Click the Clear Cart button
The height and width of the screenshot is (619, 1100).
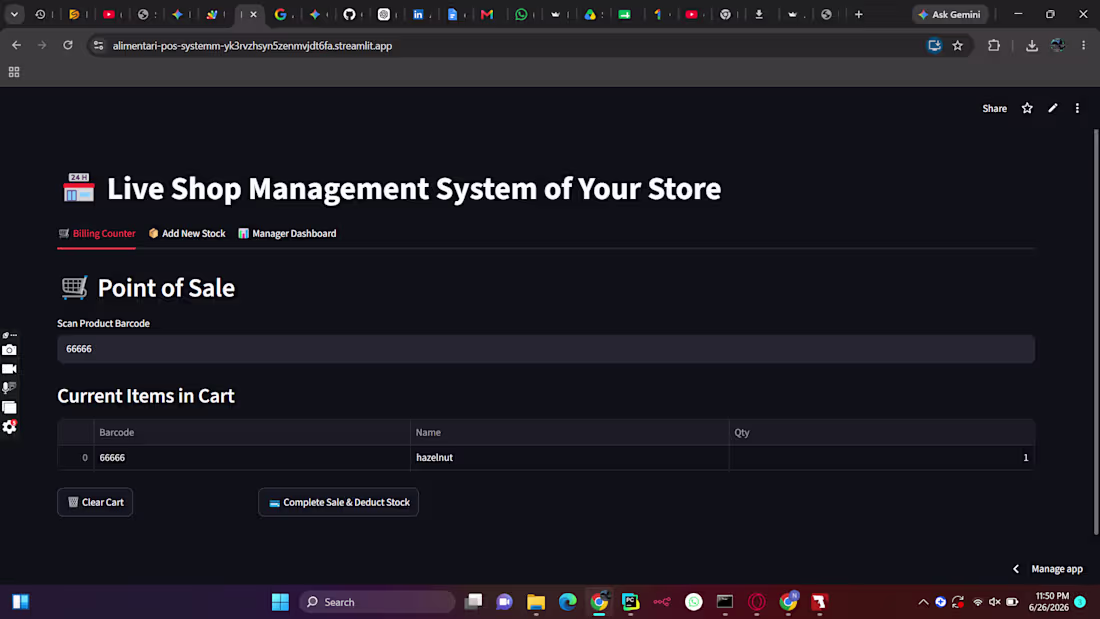(x=95, y=502)
